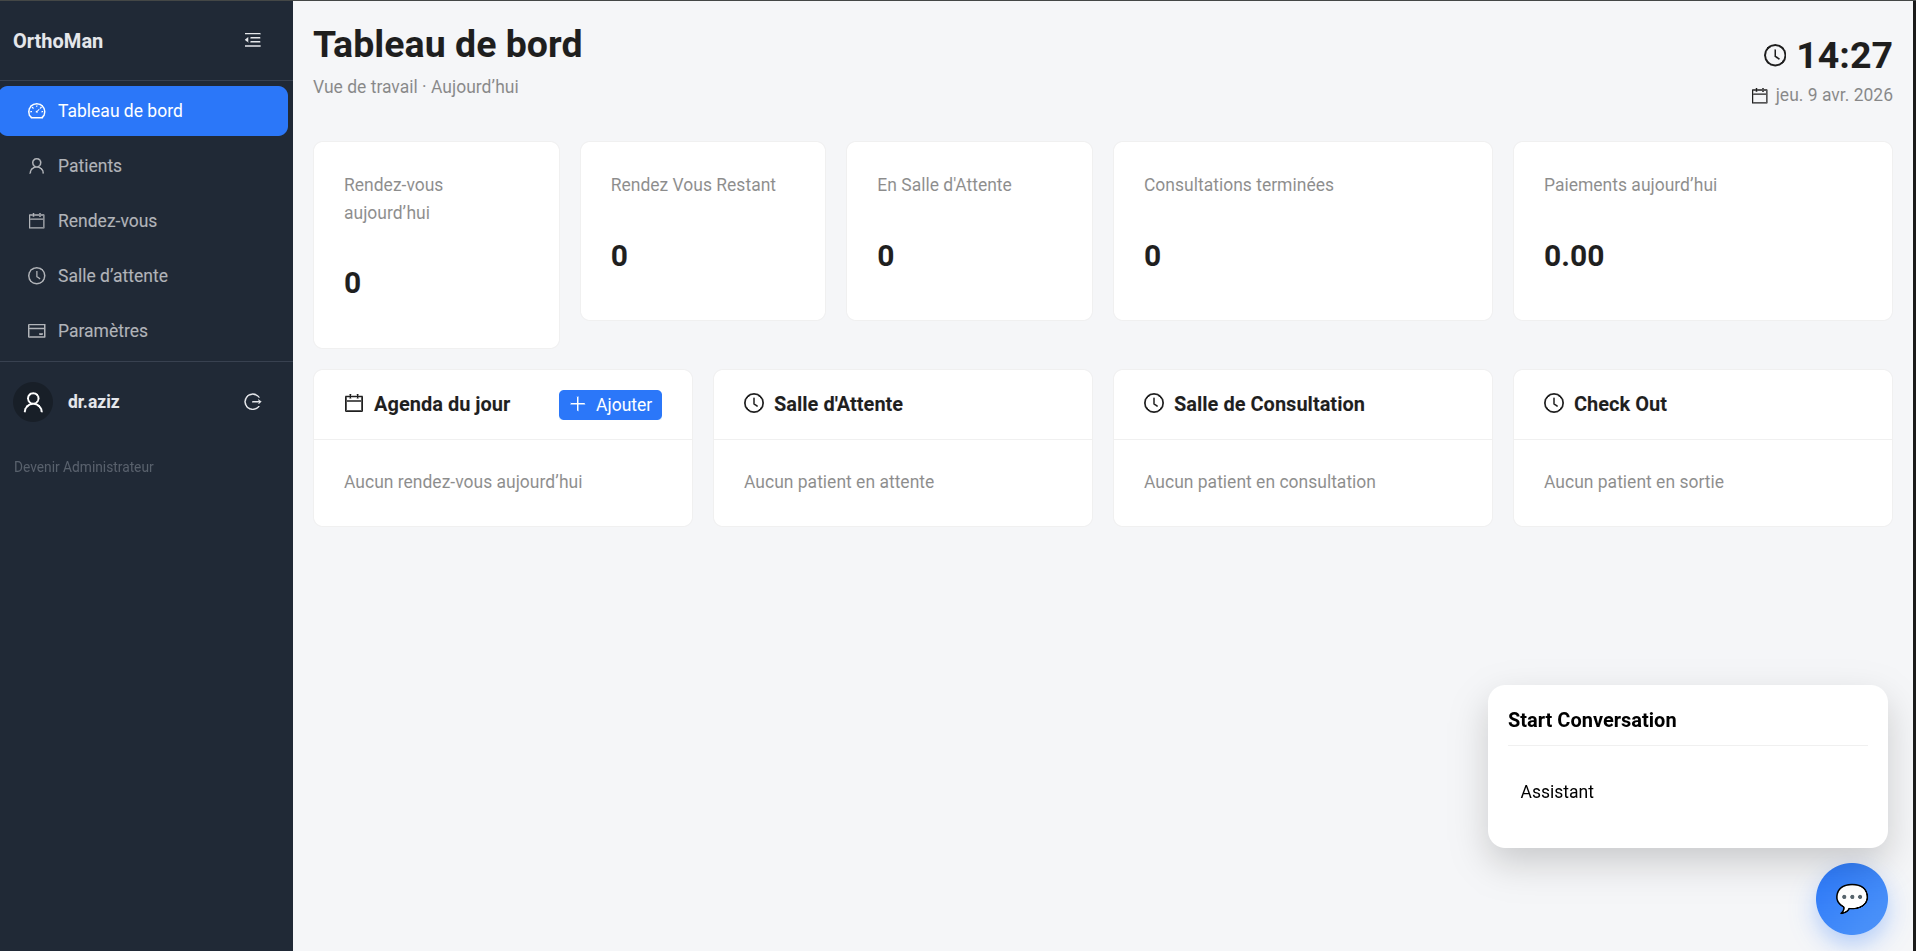This screenshot has height=951, width=1916.
Task: Click the Vue de travail · Aujourd'hui subtitle
Action: coord(416,87)
